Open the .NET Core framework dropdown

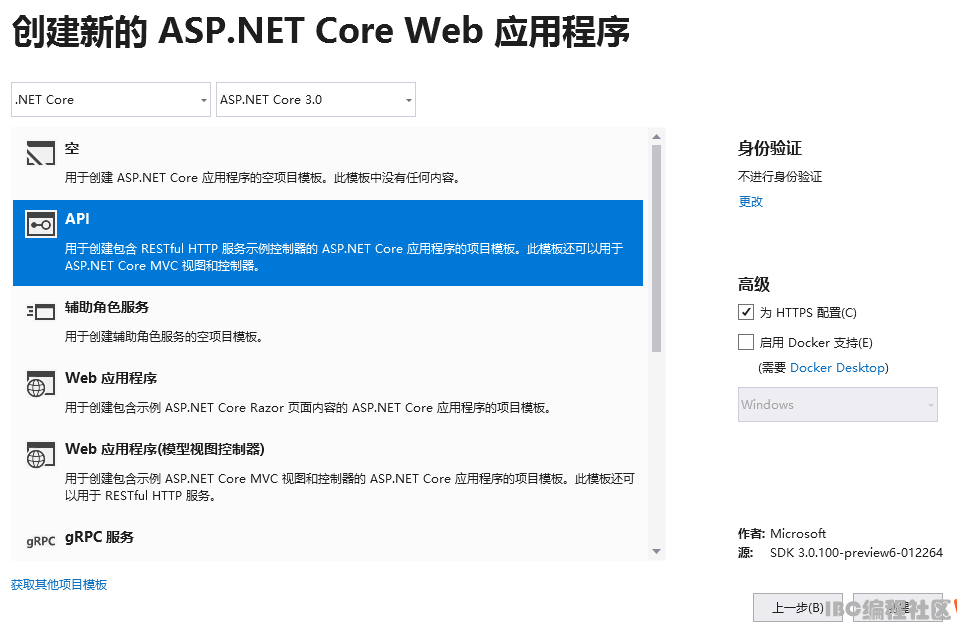111,99
